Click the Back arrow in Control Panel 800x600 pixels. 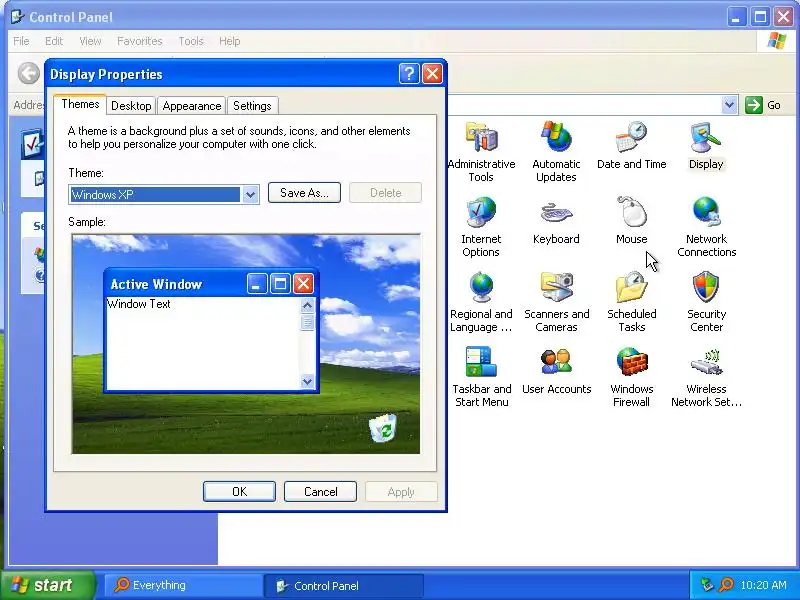pyautogui.click(x=29, y=73)
